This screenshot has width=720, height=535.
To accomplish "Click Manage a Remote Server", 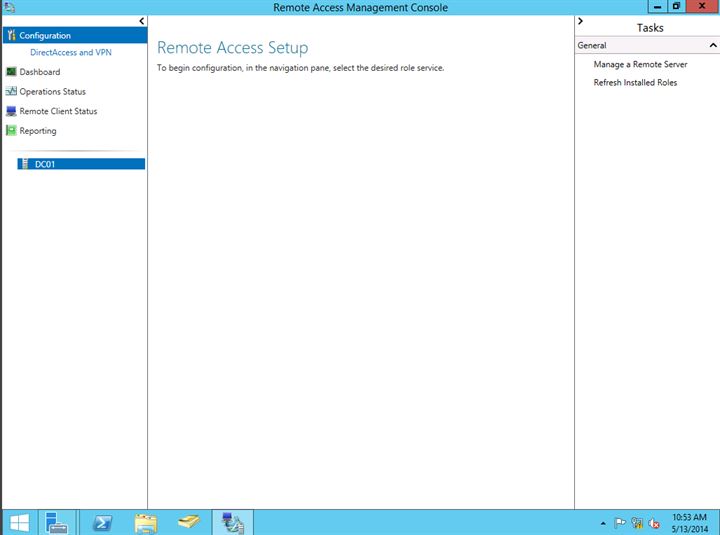I will [x=640, y=64].
